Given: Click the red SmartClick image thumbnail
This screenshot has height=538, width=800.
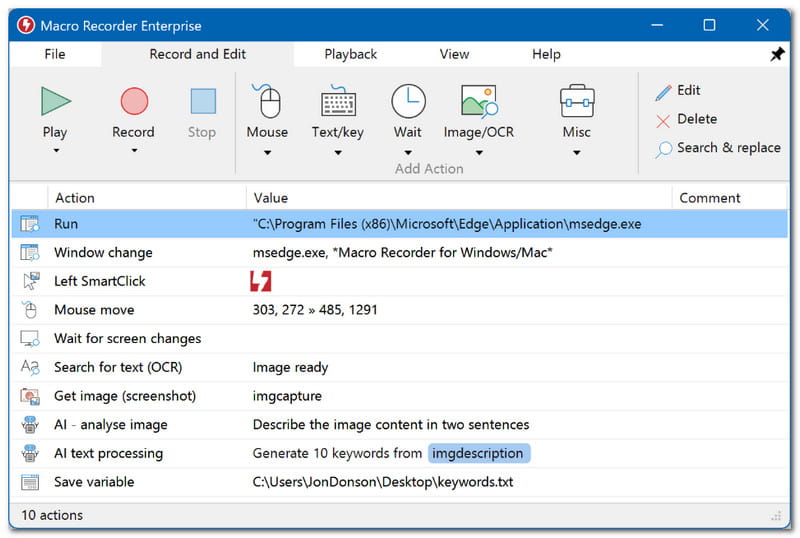Looking at the screenshot, I should pyautogui.click(x=261, y=281).
